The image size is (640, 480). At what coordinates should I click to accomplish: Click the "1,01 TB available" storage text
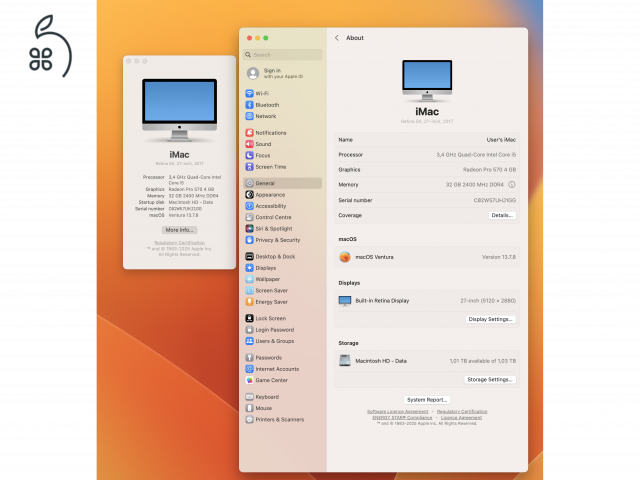pyautogui.click(x=482, y=361)
